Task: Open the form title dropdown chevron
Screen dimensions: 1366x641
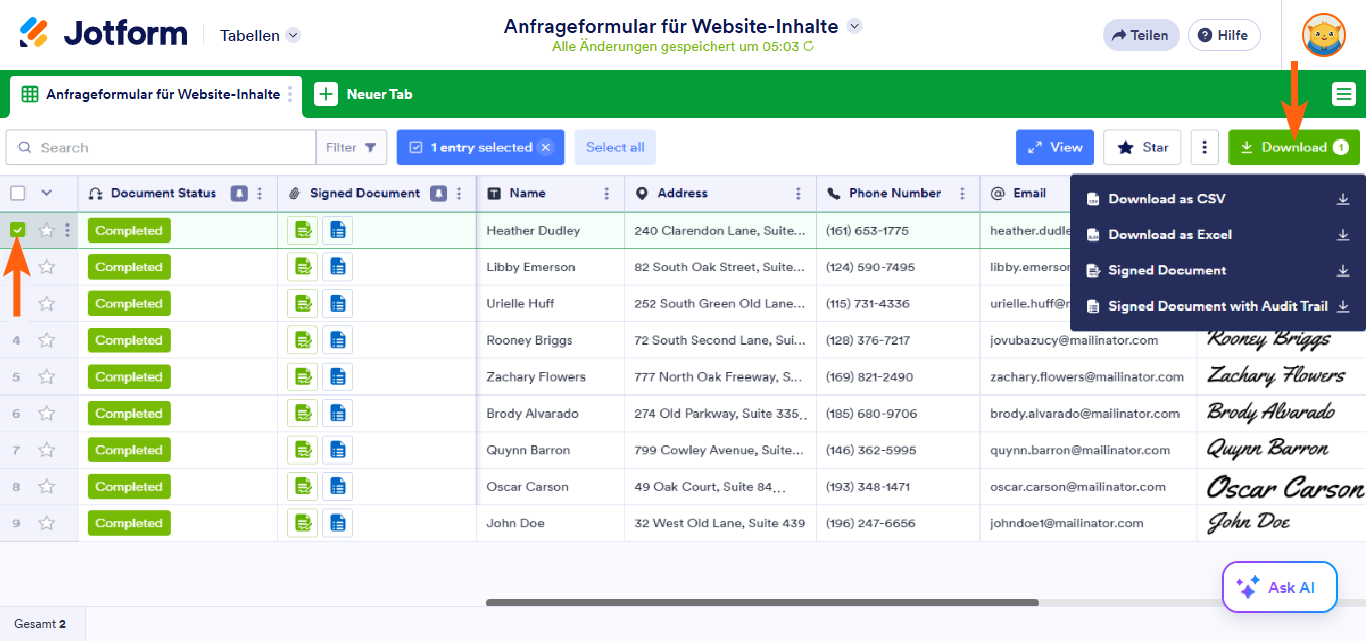Action: click(x=854, y=26)
